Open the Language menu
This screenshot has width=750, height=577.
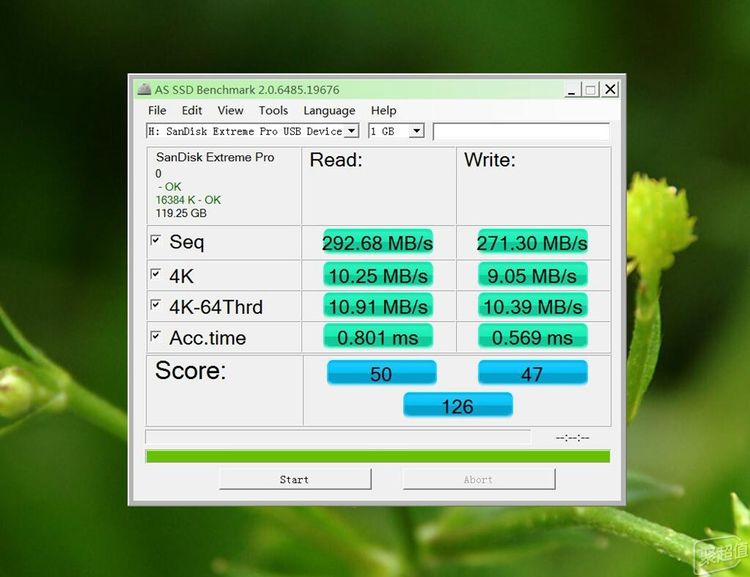pyautogui.click(x=329, y=111)
